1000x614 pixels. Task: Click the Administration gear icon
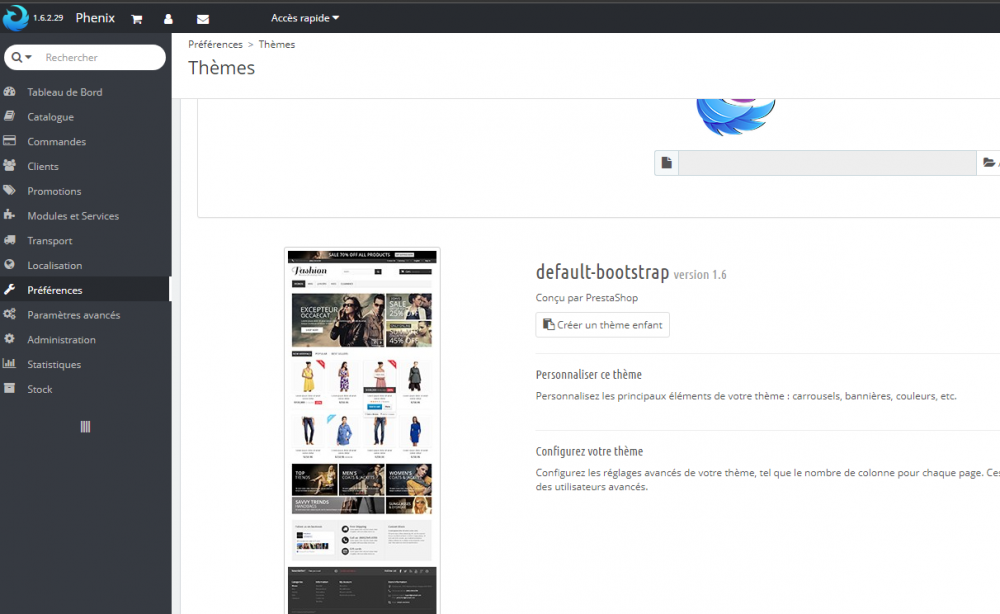[9, 339]
